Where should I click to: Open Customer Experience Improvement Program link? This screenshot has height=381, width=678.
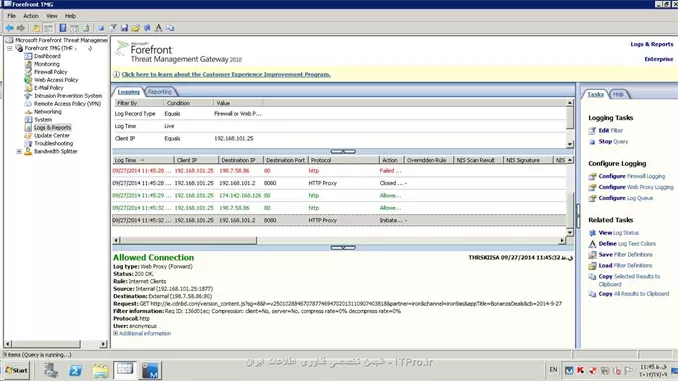(x=226, y=74)
